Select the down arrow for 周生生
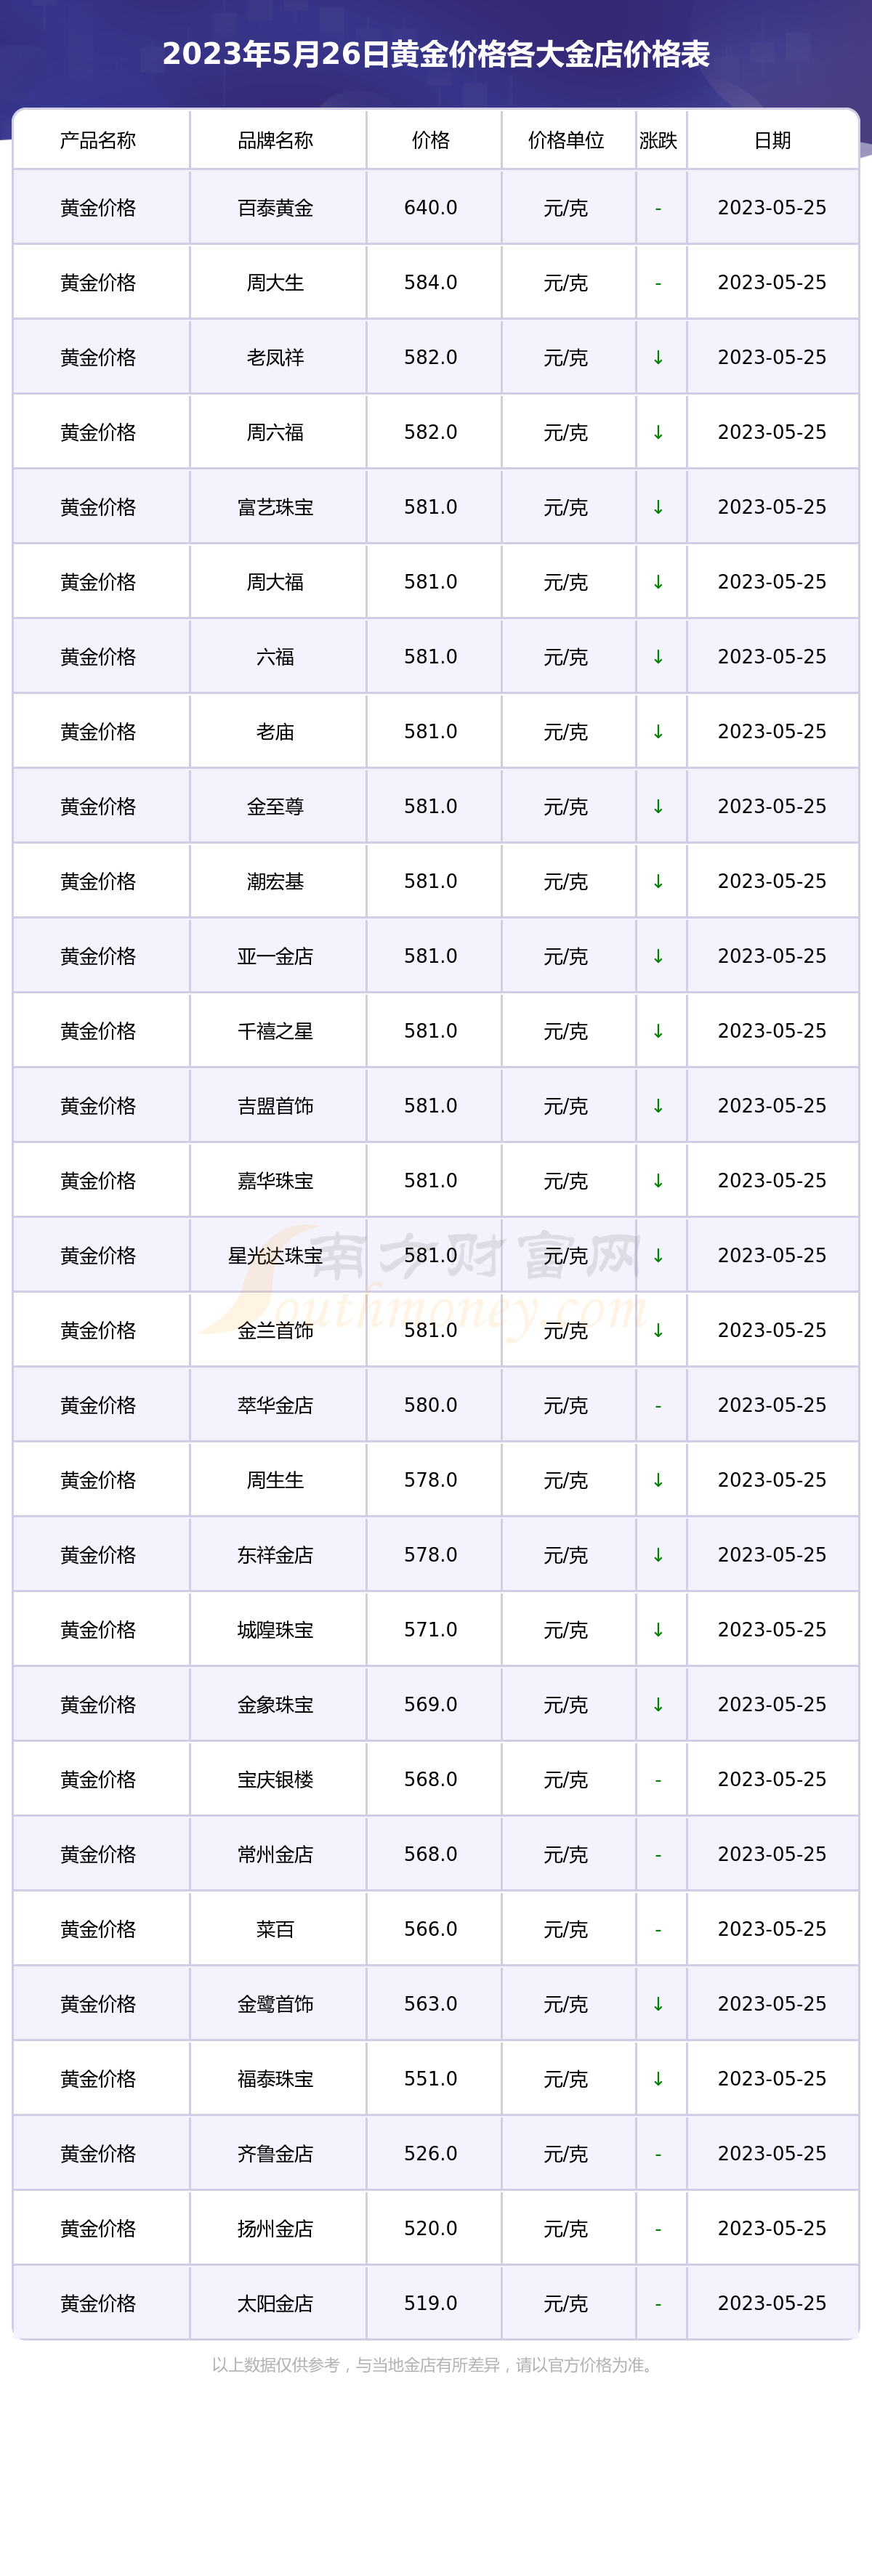The width and height of the screenshot is (872, 2576). click(x=658, y=1480)
